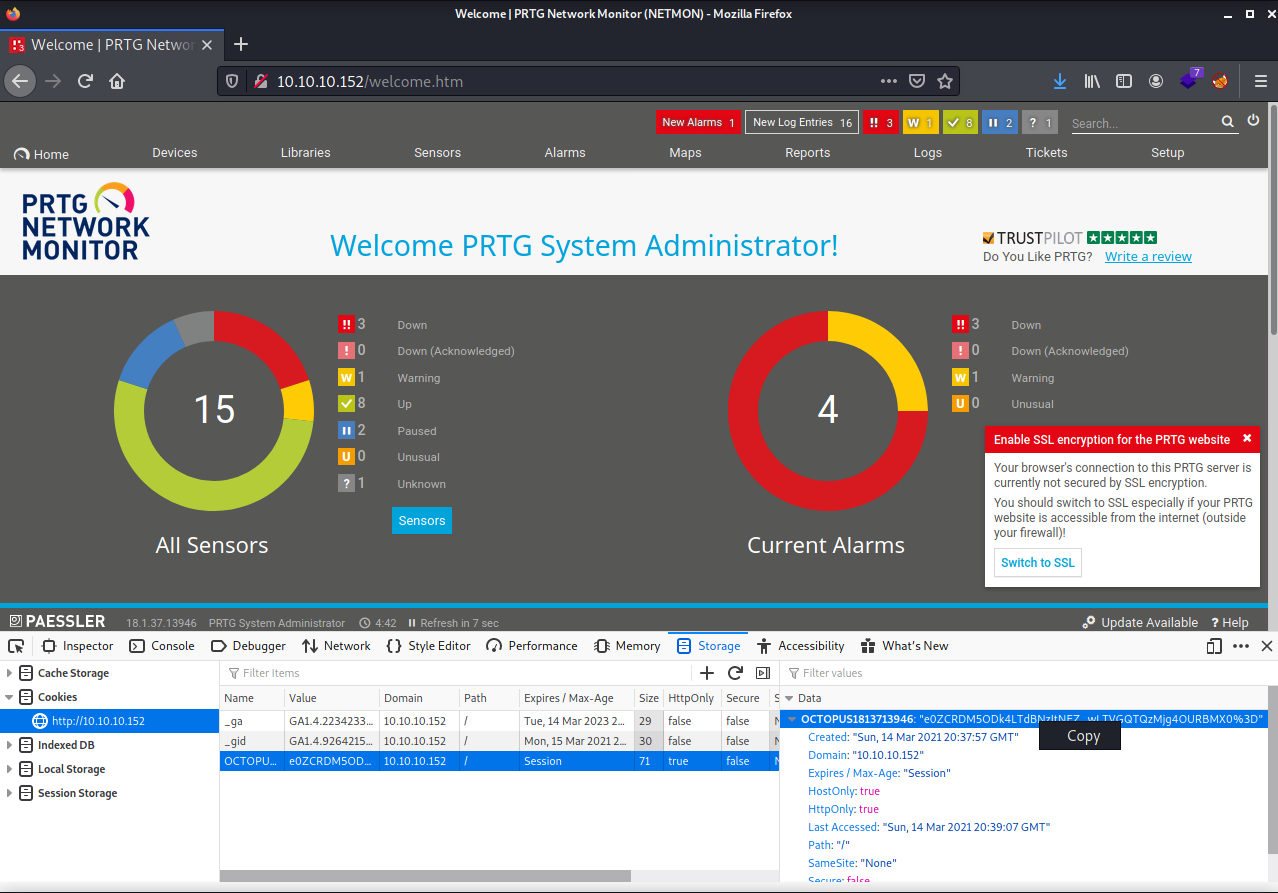Collapse the Data section in cookie details
The width and height of the screenshot is (1278, 893).
(x=788, y=698)
